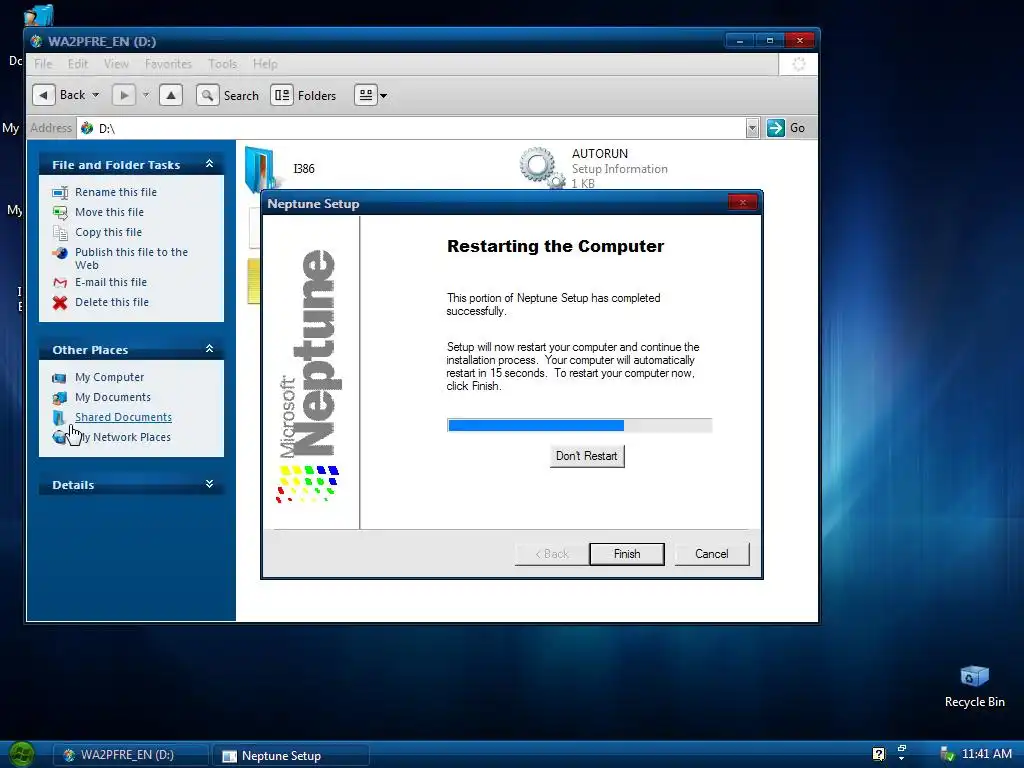Image resolution: width=1024 pixels, height=768 pixels.
Task: Click the help question mark tray icon
Action: click(x=878, y=754)
